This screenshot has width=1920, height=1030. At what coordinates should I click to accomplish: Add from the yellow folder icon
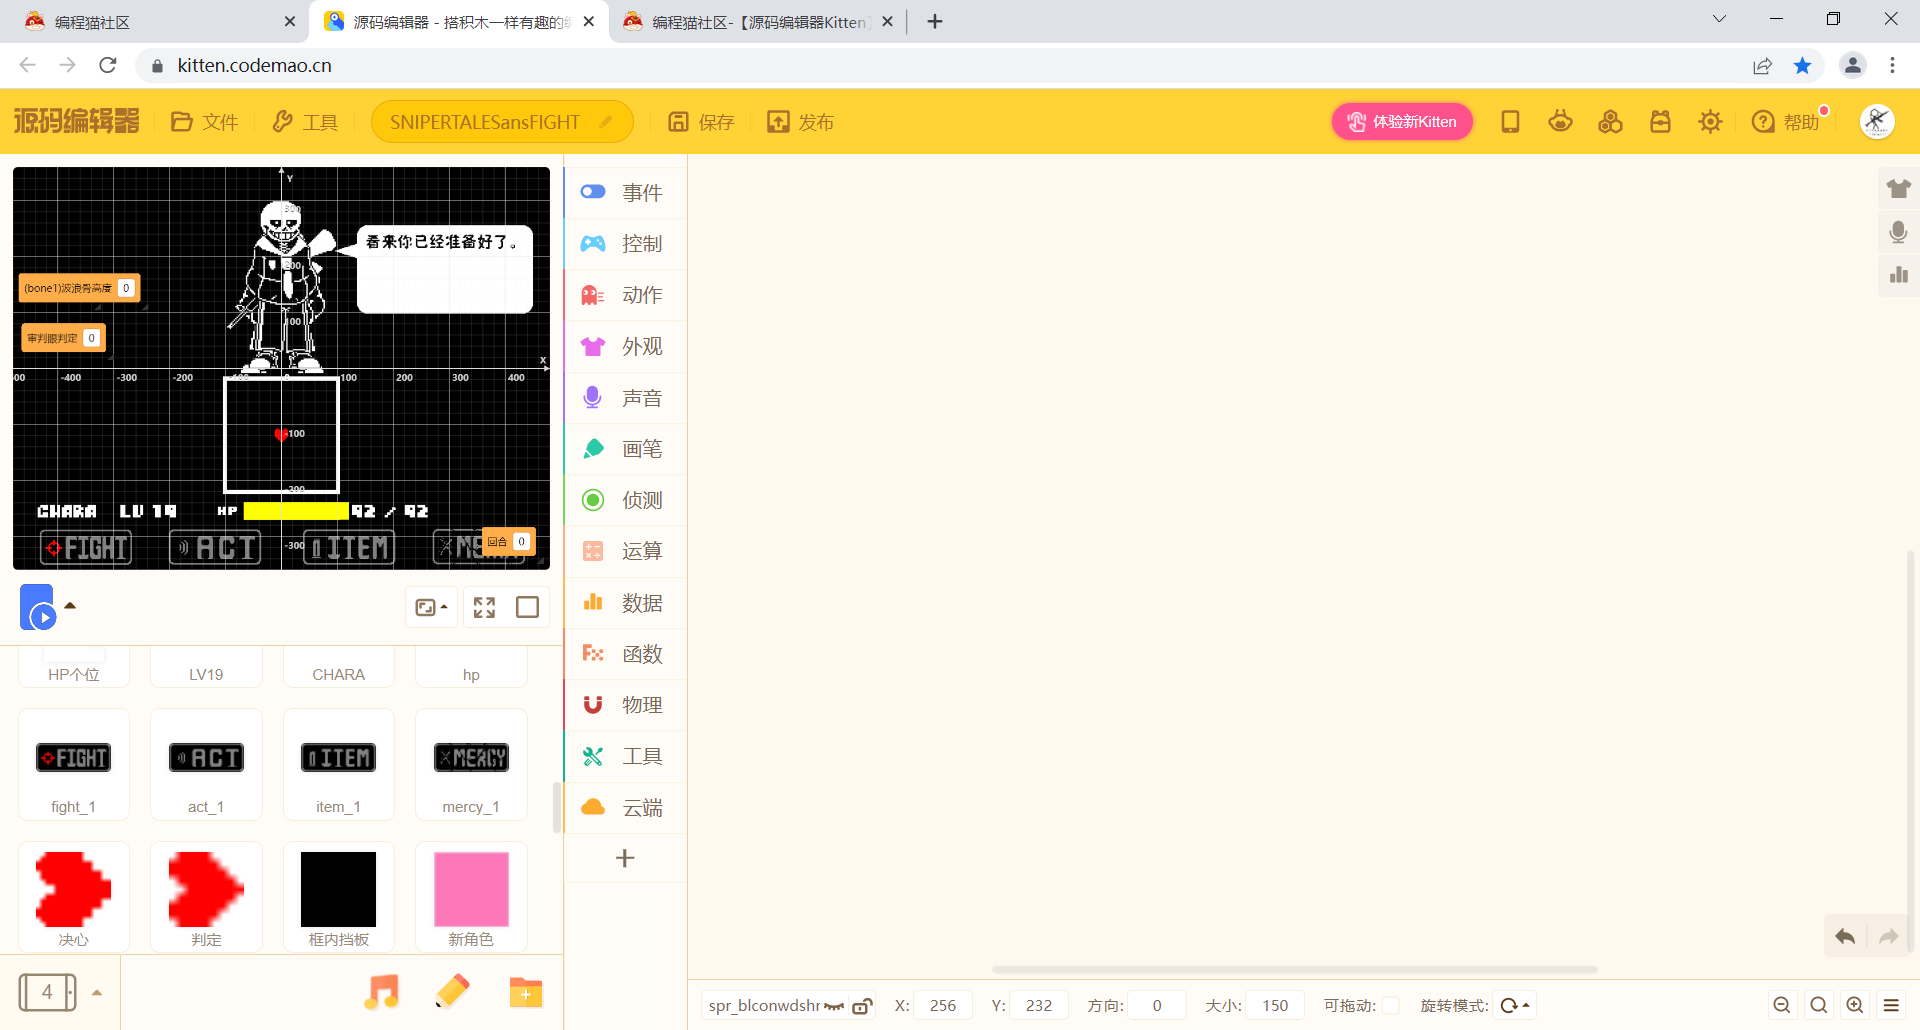[x=525, y=992]
